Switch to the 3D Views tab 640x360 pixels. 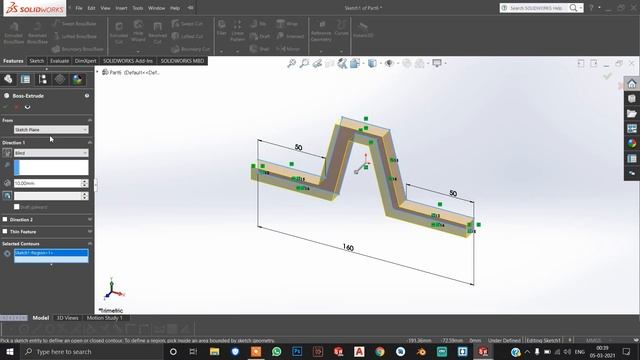tap(67, 318)
